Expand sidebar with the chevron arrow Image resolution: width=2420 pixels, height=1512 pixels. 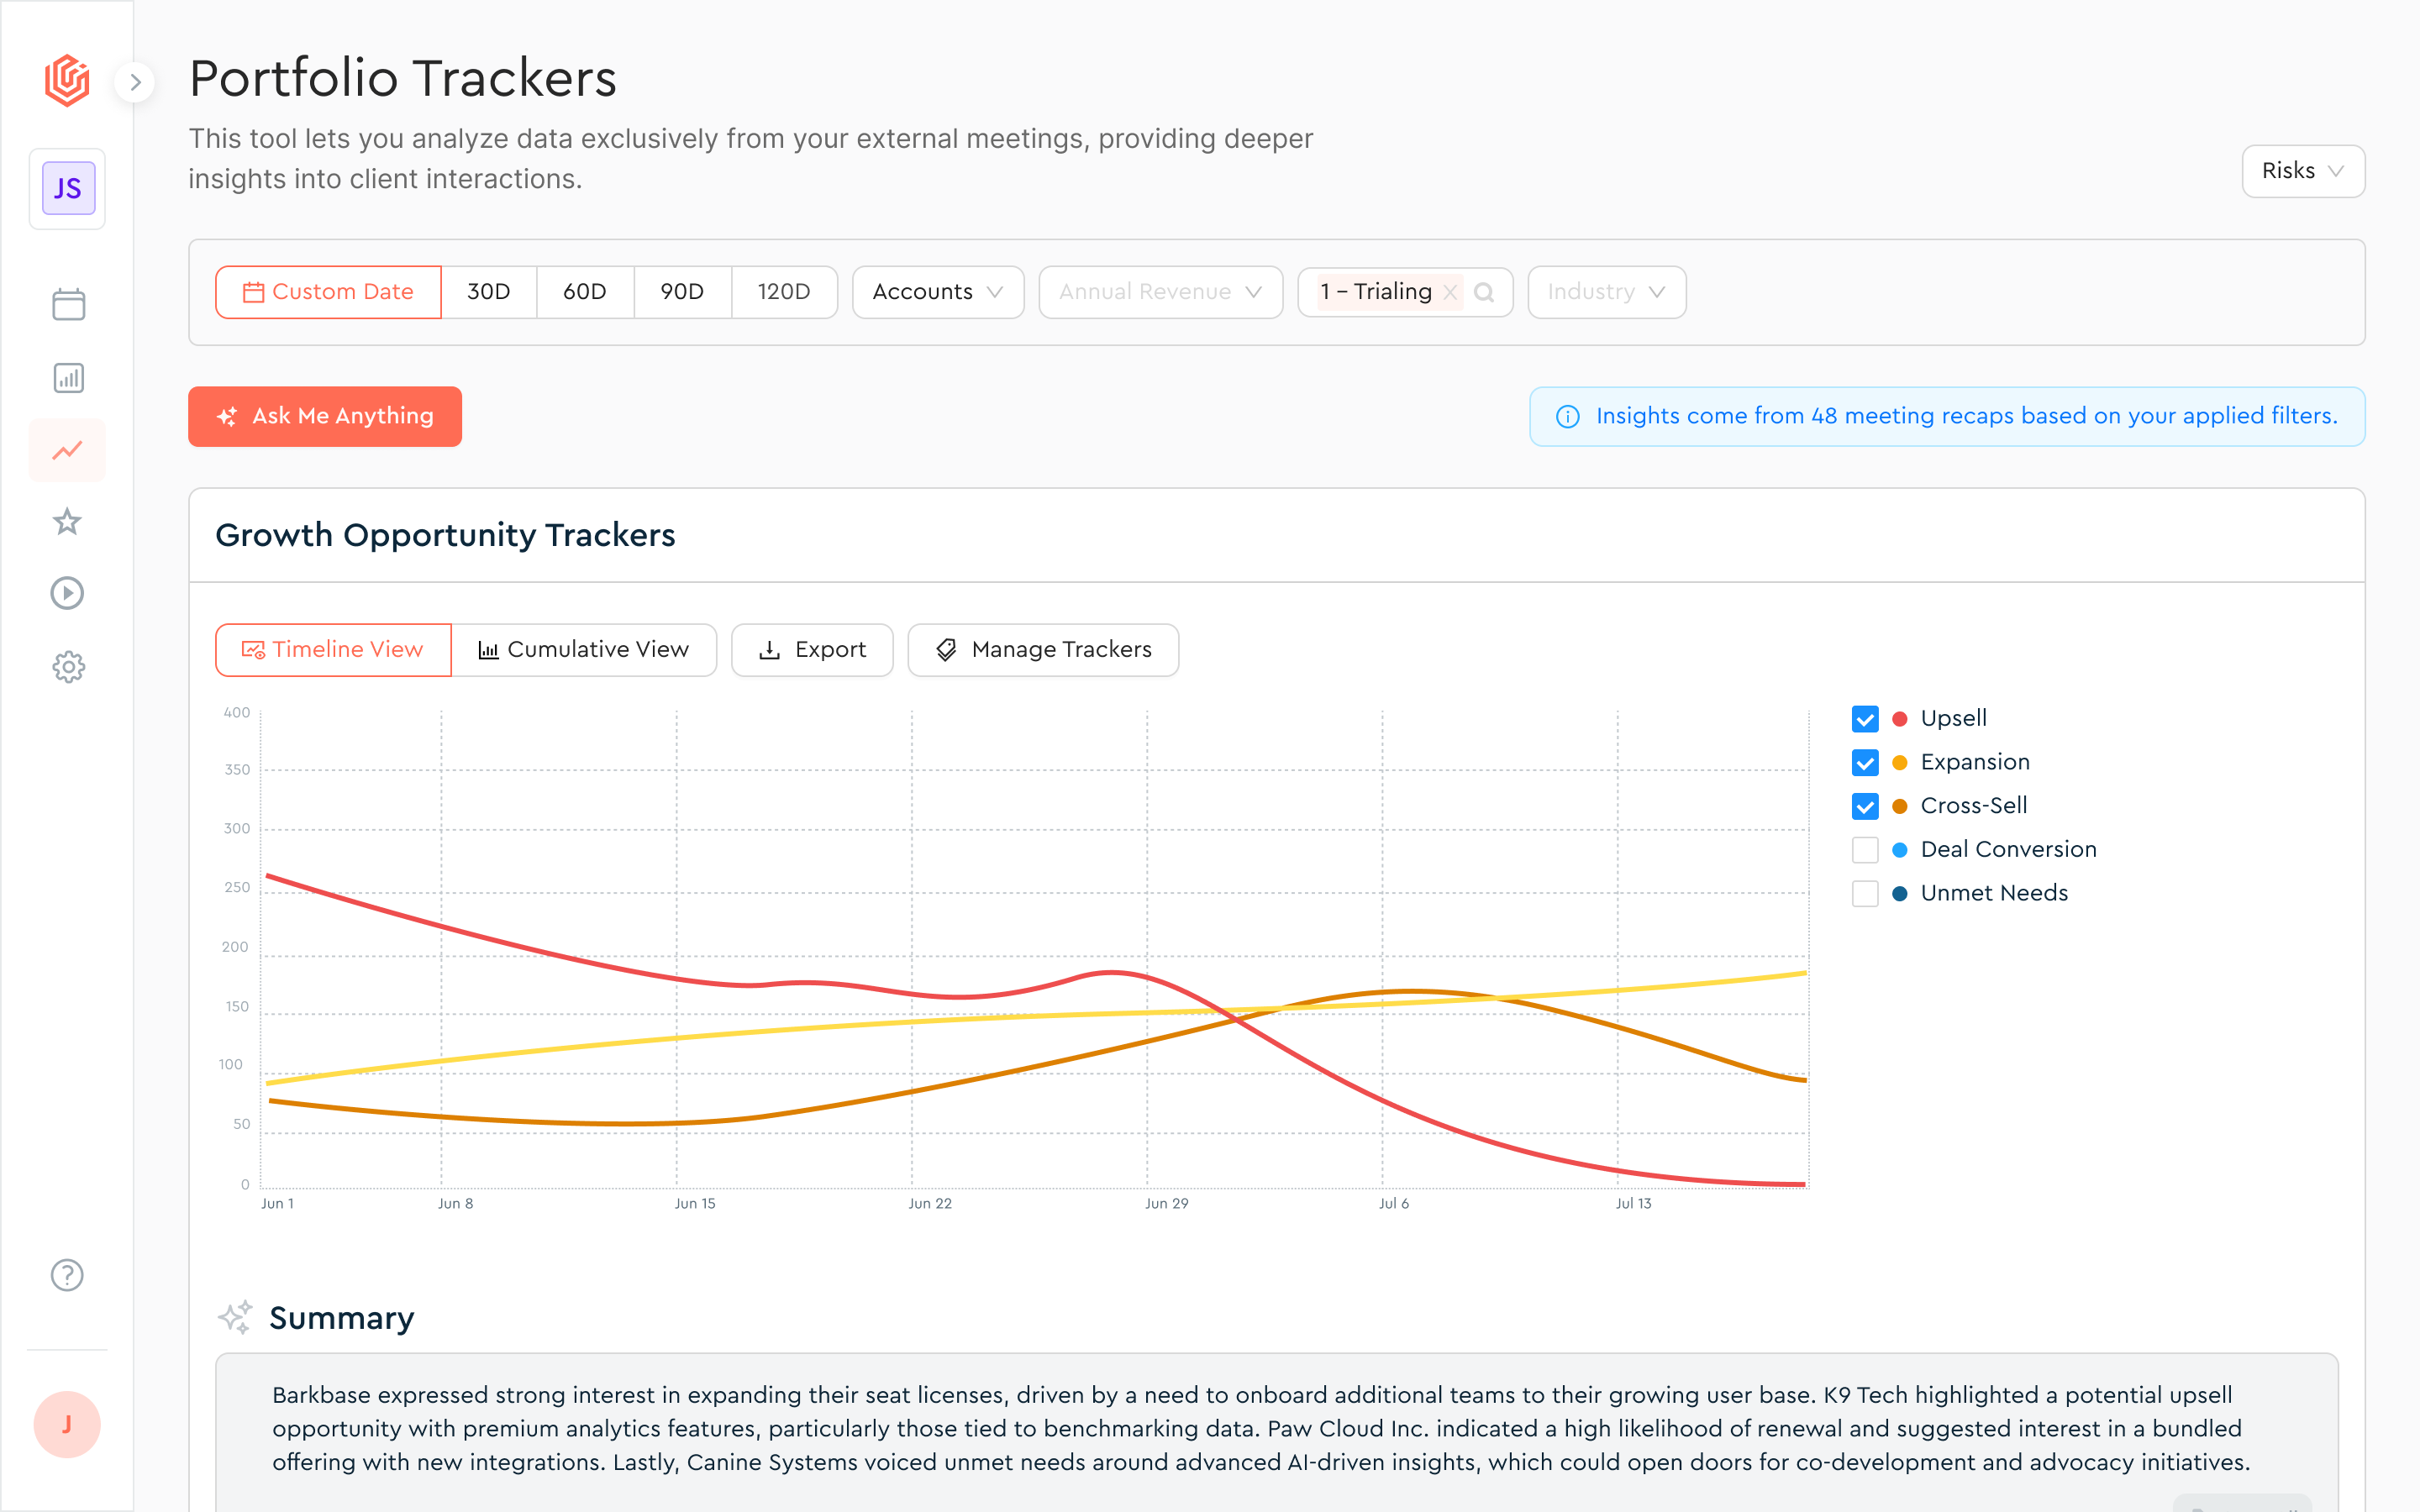point(135,82)
